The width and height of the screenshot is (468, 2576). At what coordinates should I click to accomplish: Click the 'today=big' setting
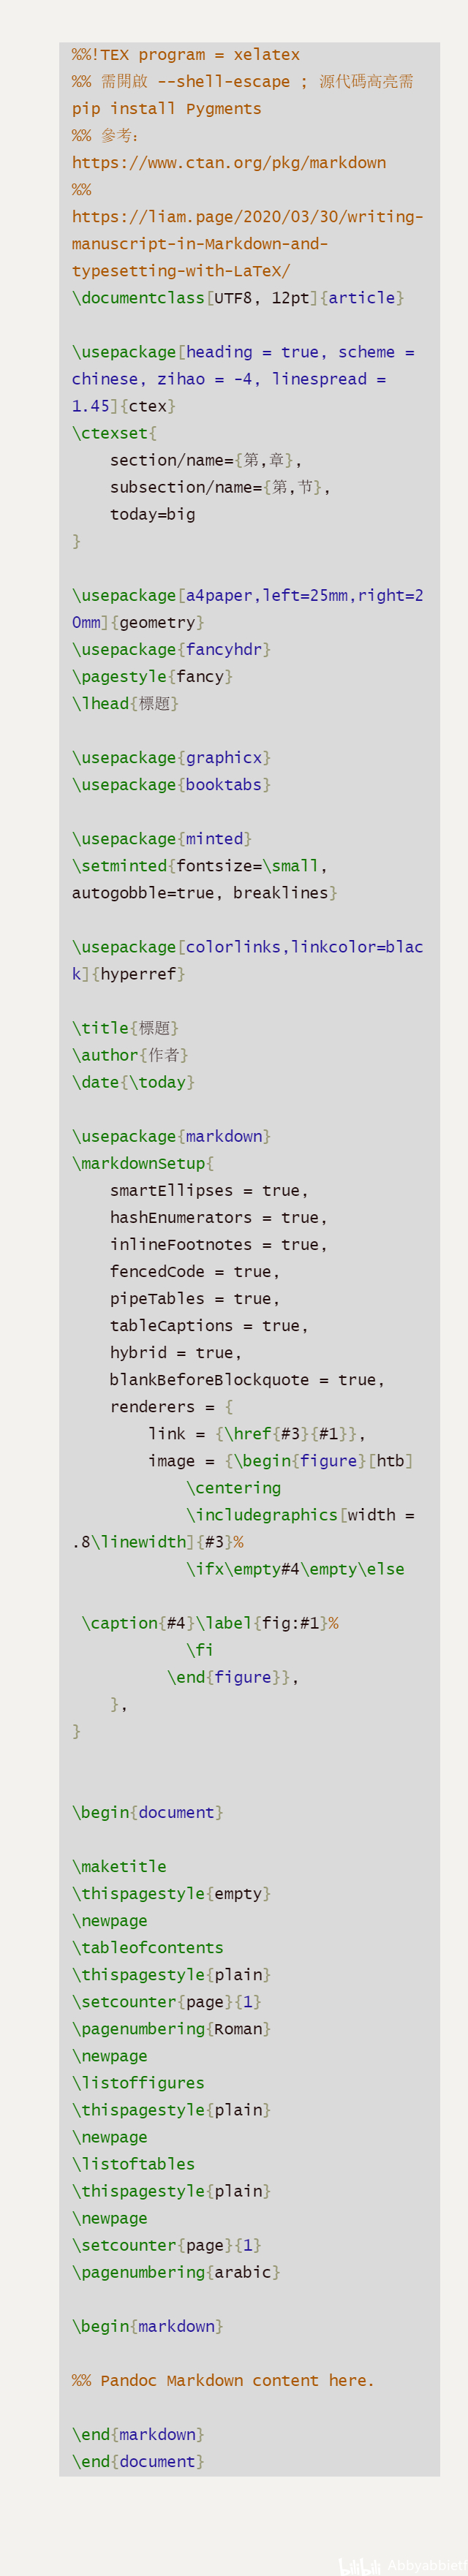pos(153,514)
